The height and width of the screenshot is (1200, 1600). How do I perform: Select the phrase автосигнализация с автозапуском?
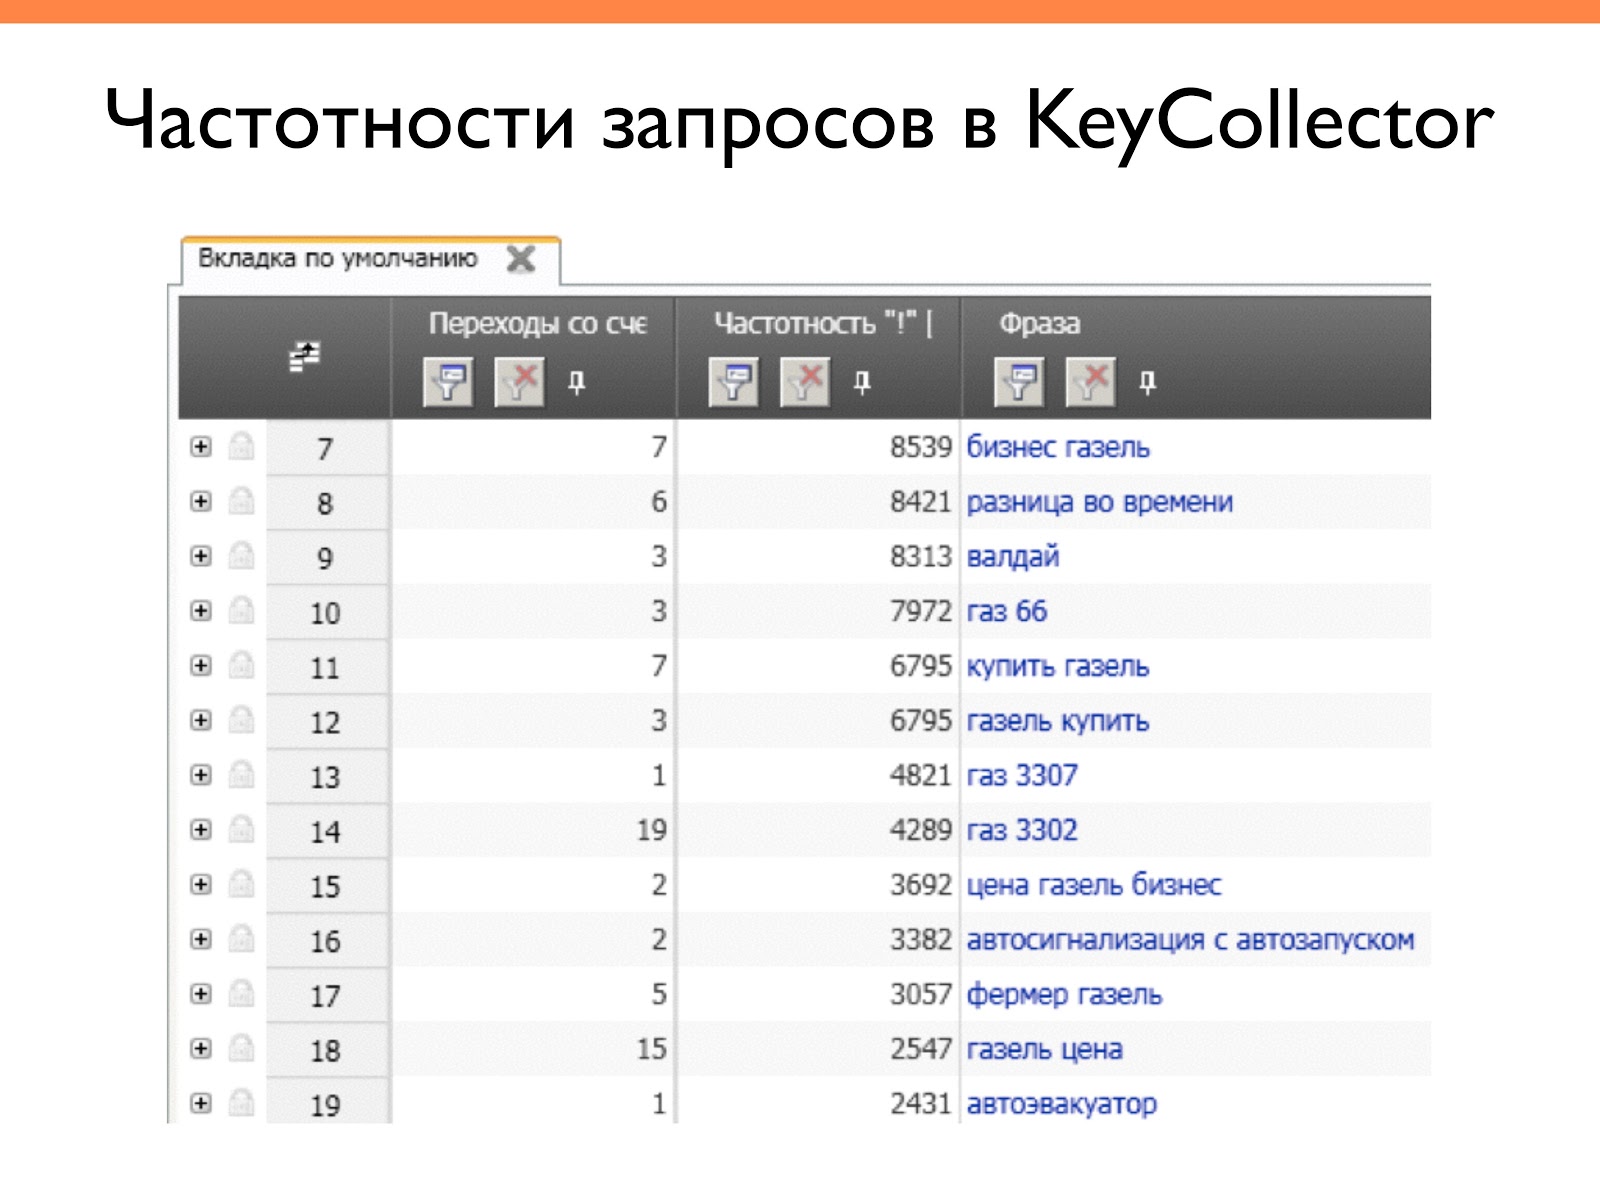[1190, 940]
